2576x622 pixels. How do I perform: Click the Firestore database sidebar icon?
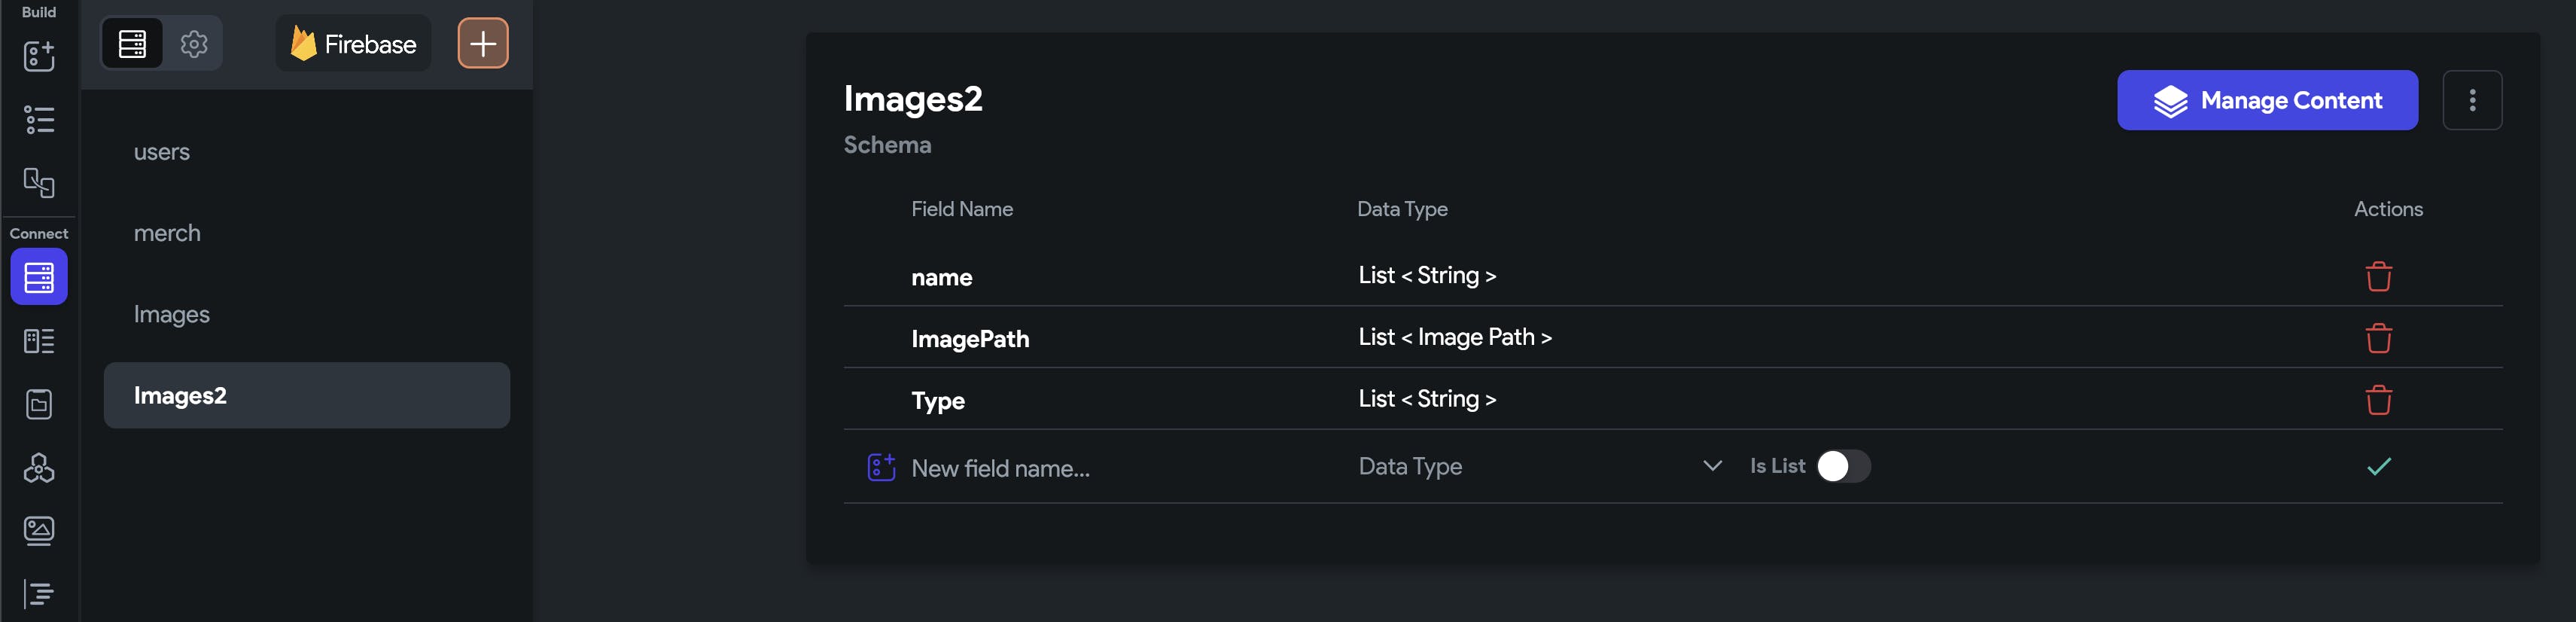(x=39, y=277)
